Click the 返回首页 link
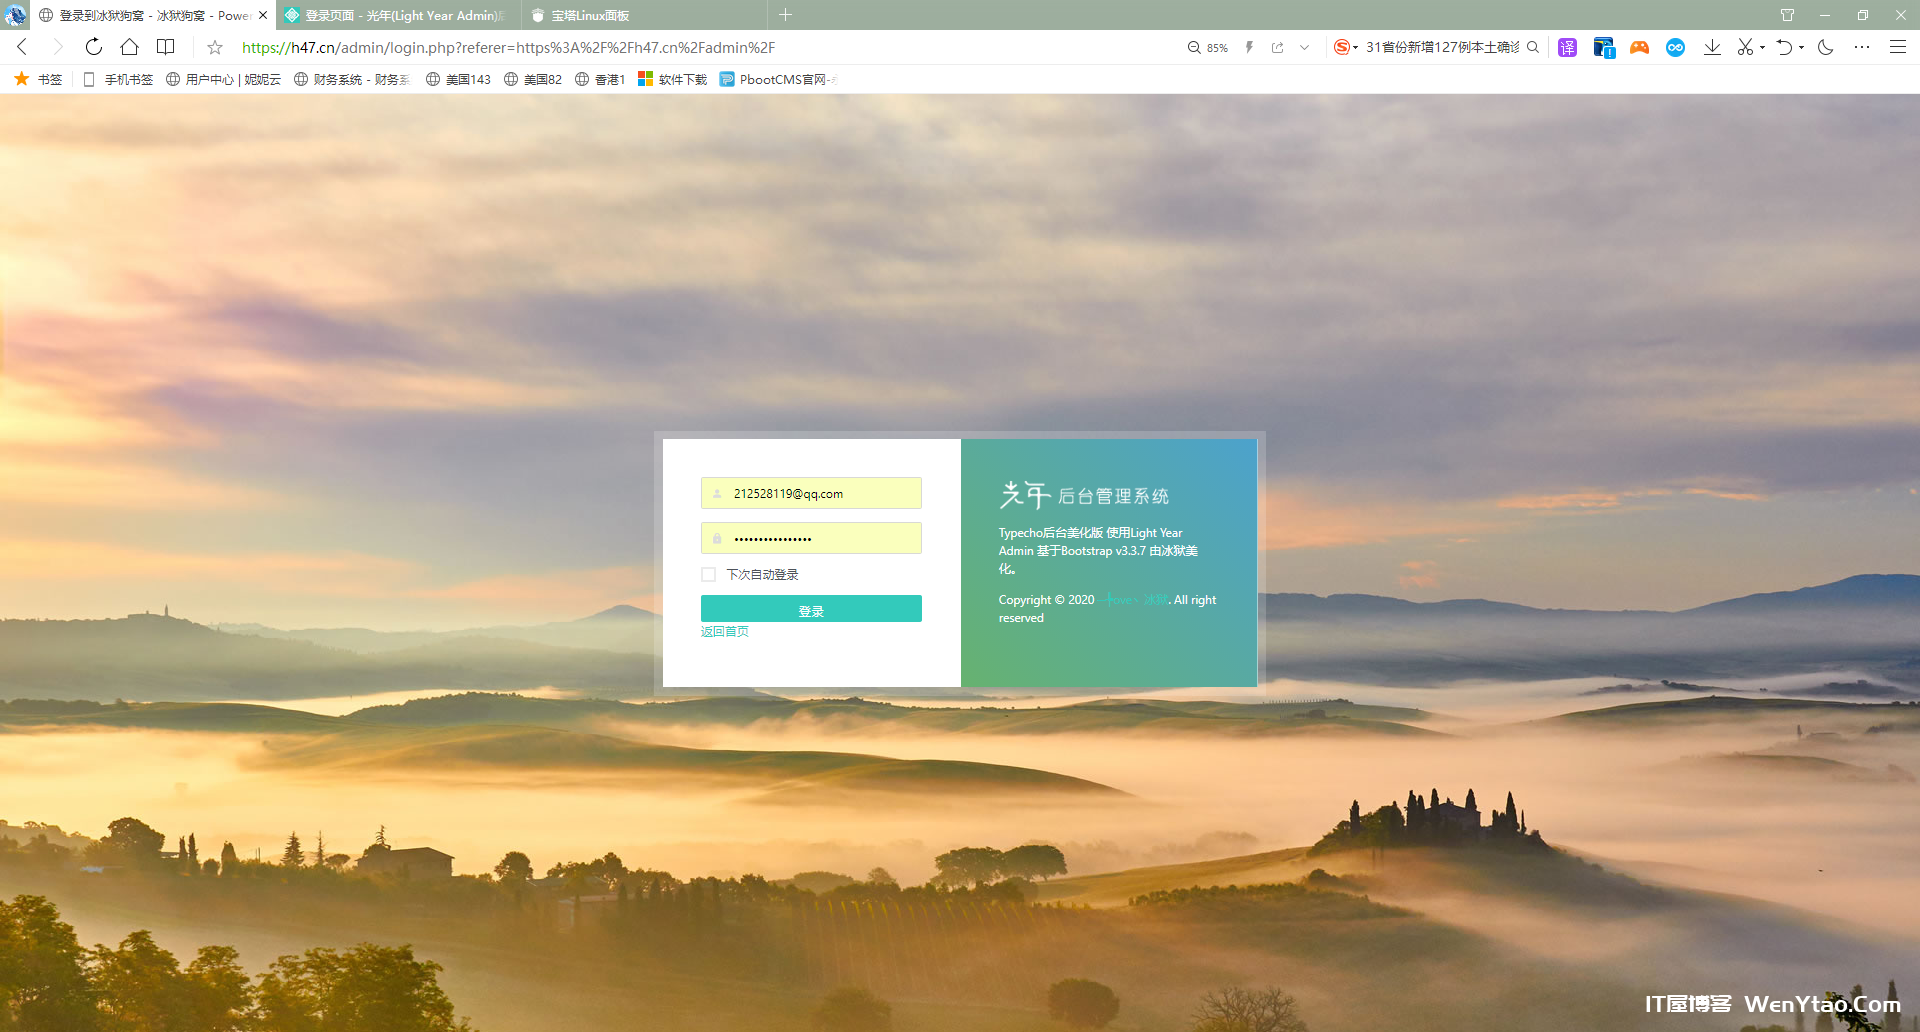 pos(725,631)
